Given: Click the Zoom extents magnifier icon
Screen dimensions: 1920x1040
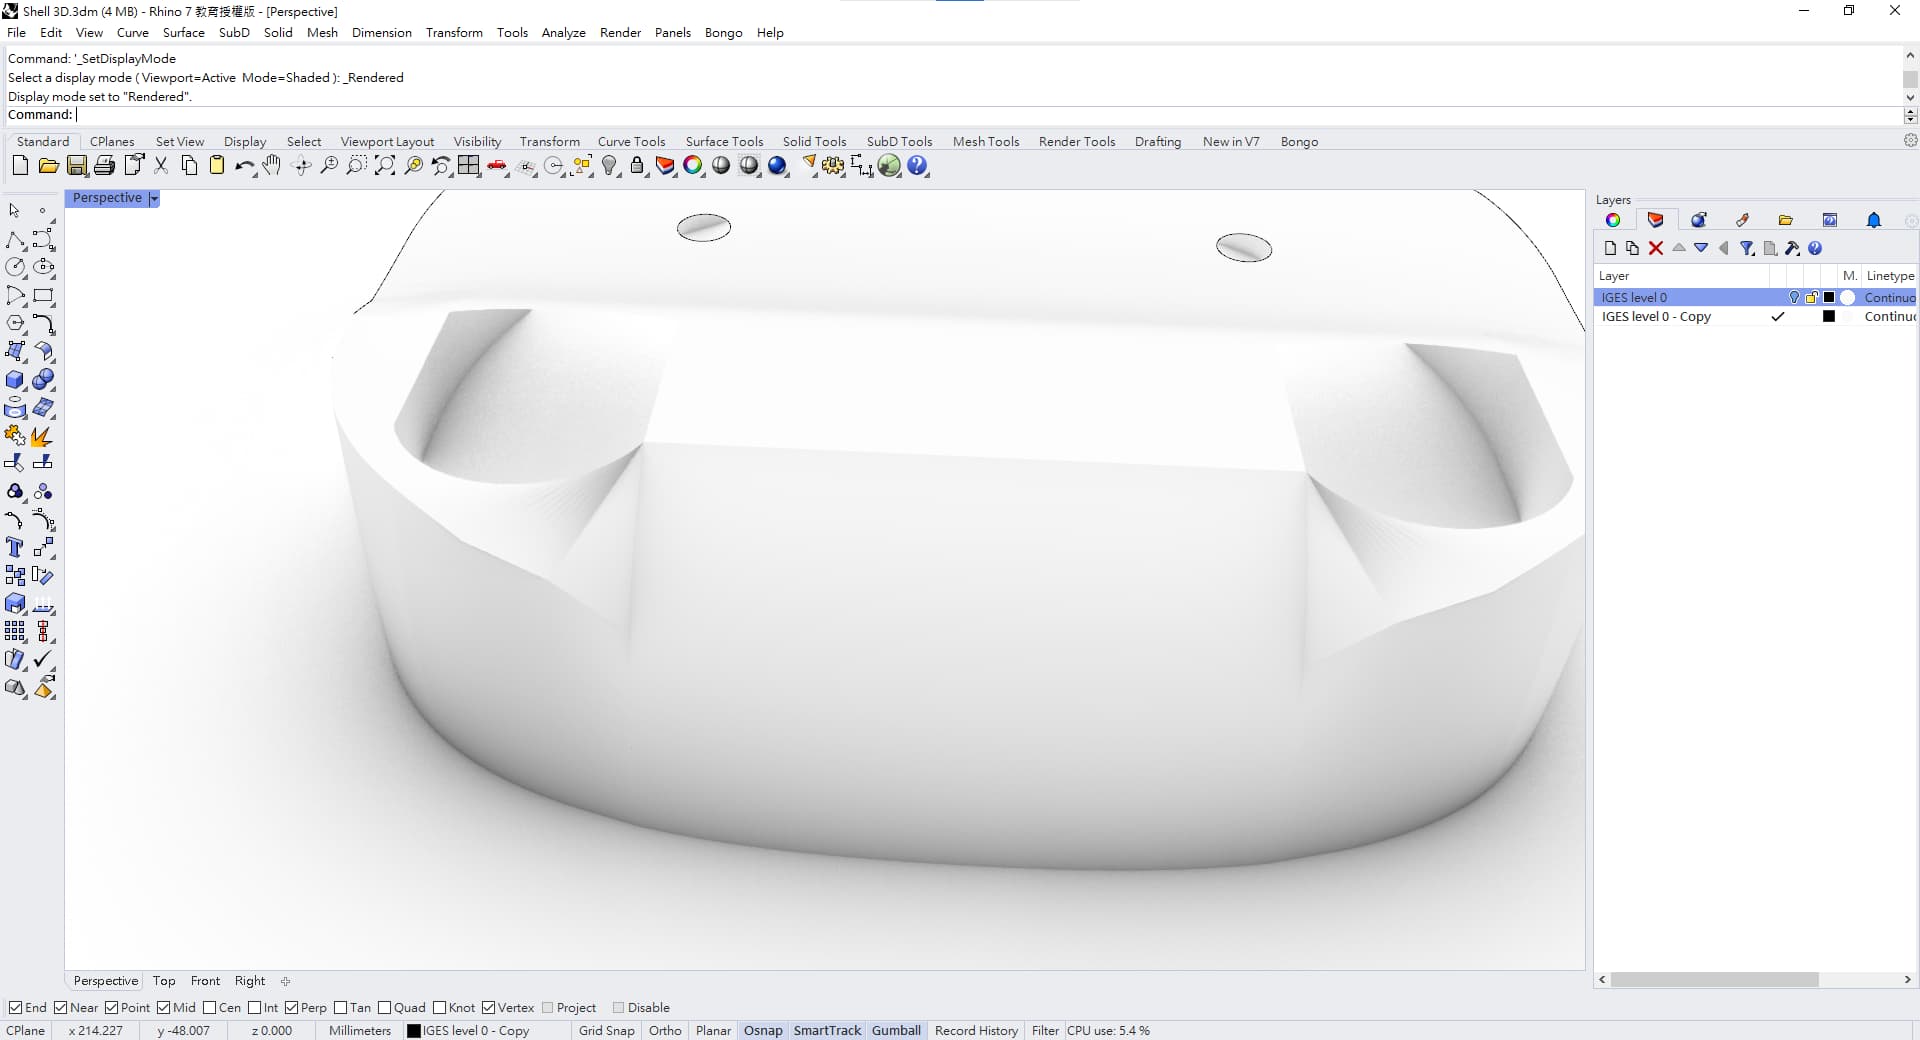Looking at the screenshot, I should [x=385, y=166].
